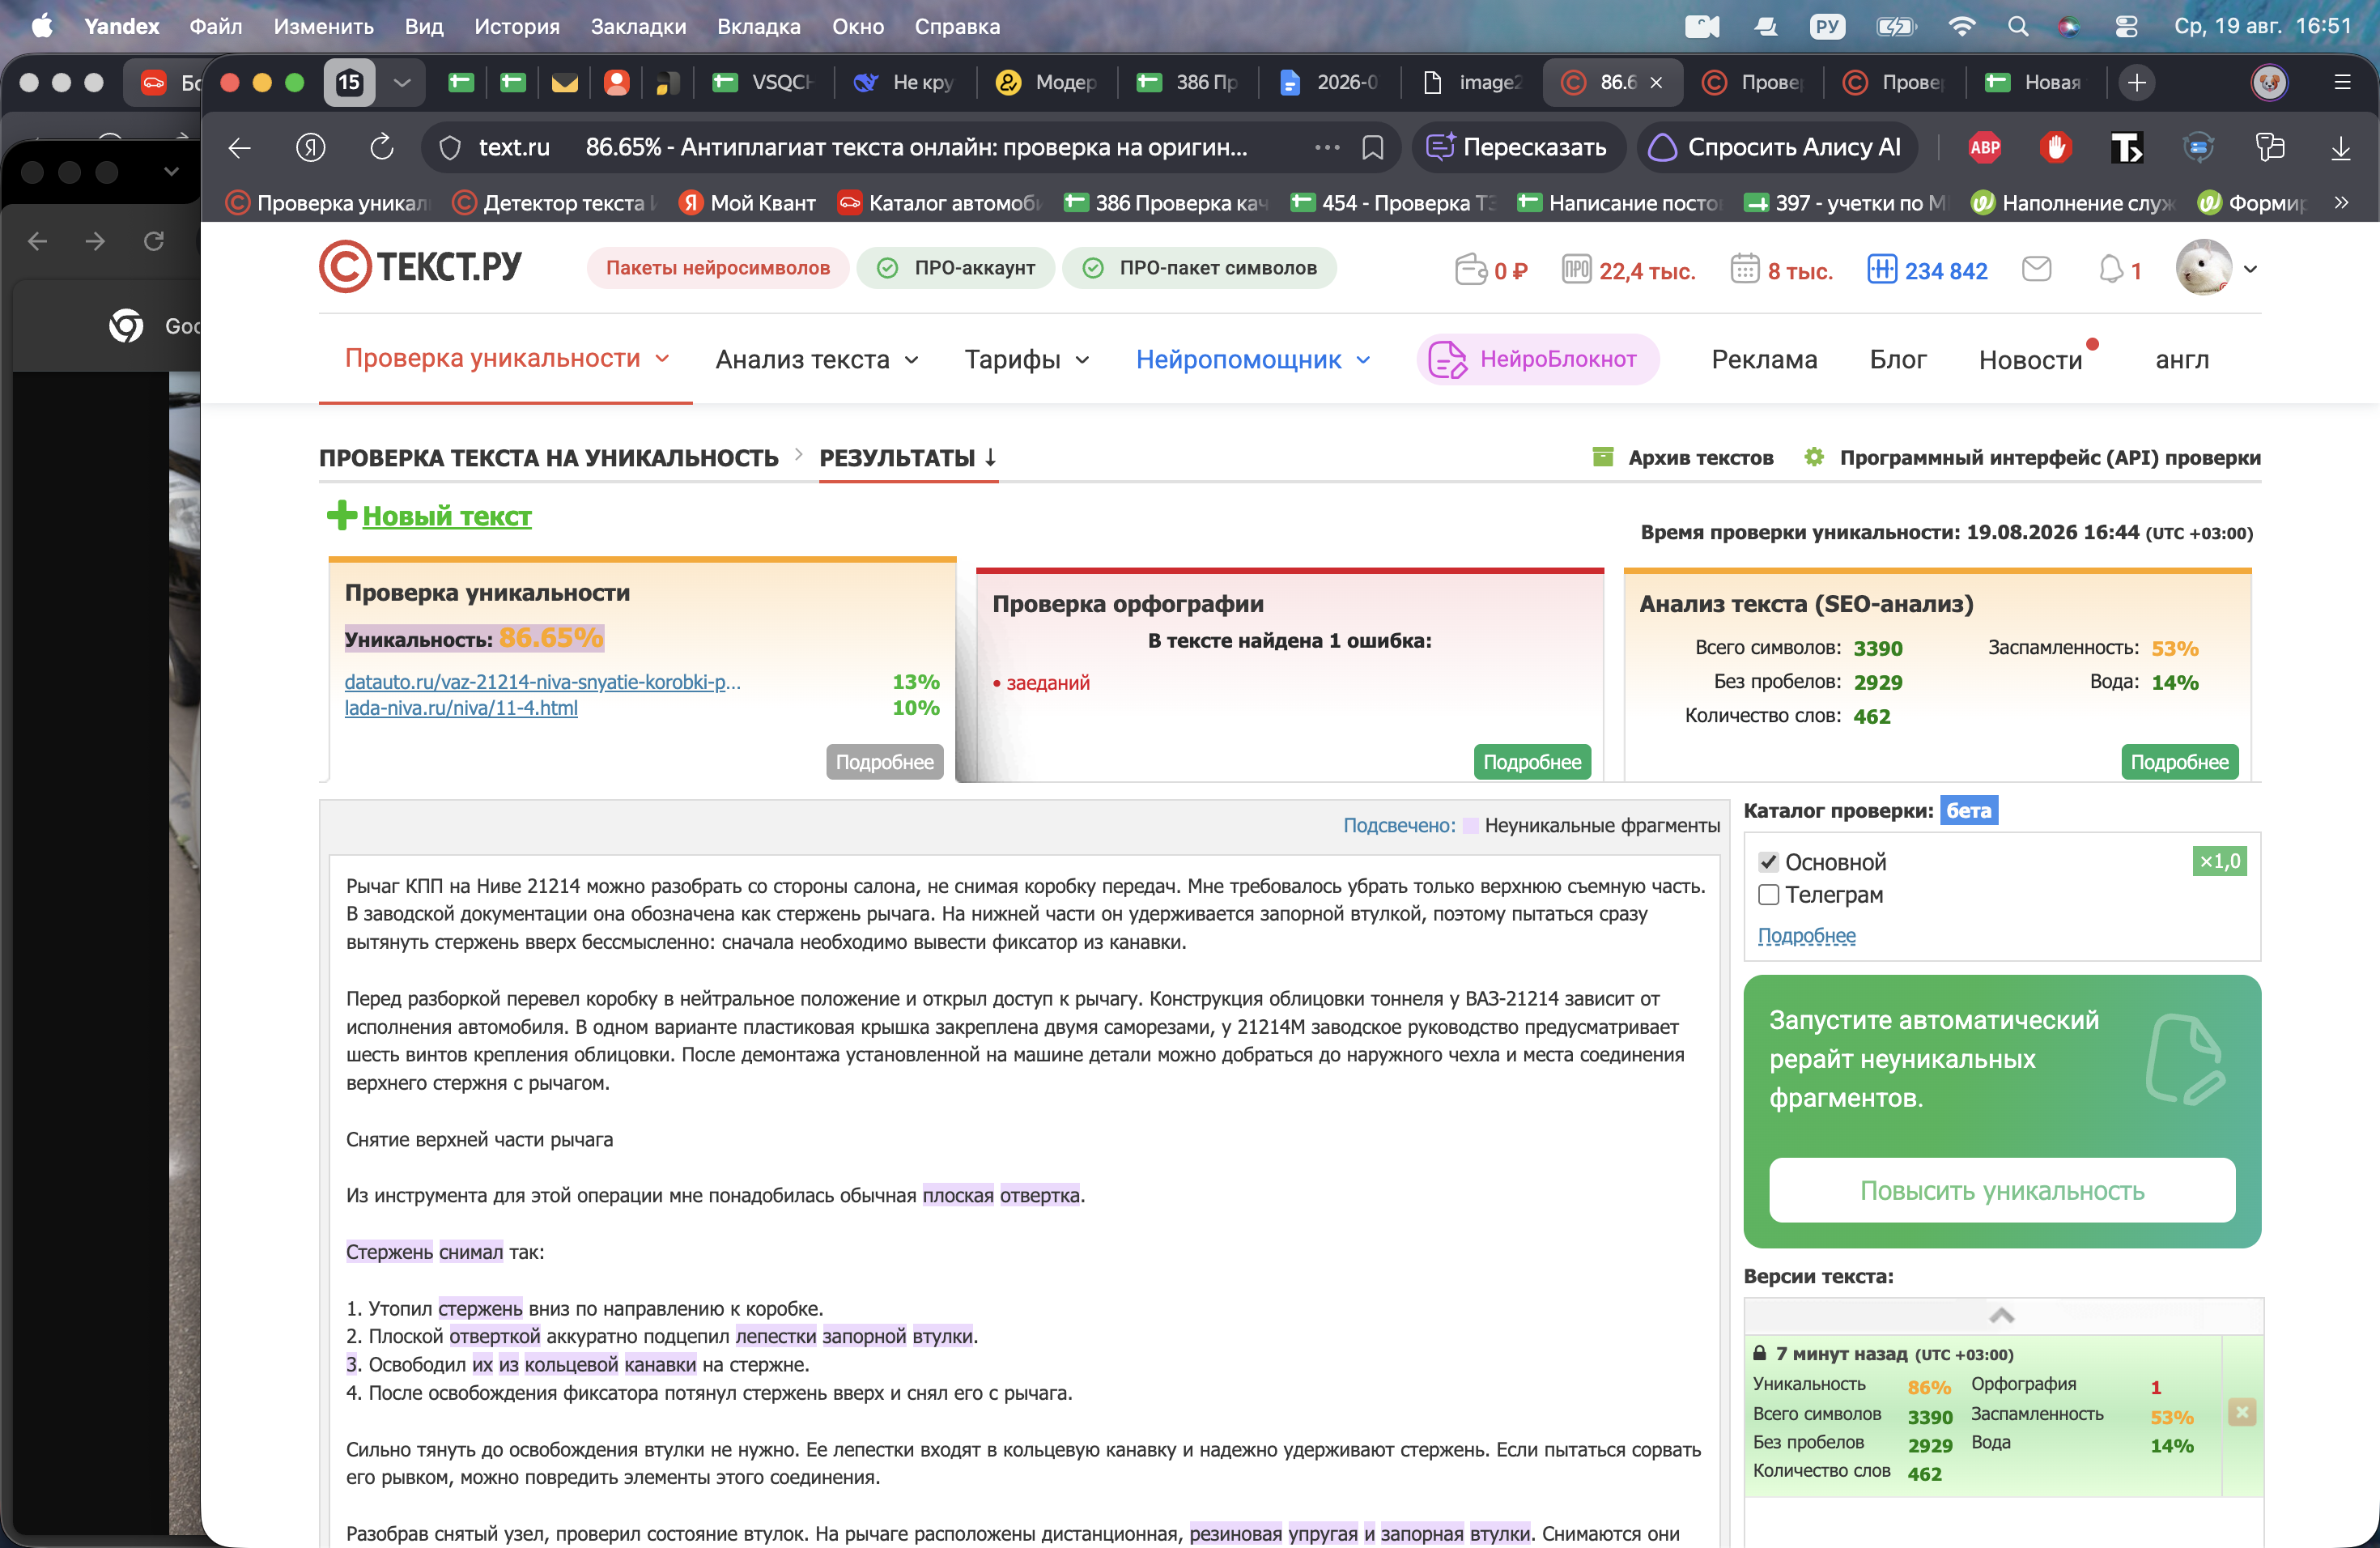Collapse text versions with up chevron
Image resolution: width=2380 pixels, height=1548 pixels.
point(2002,1316)
